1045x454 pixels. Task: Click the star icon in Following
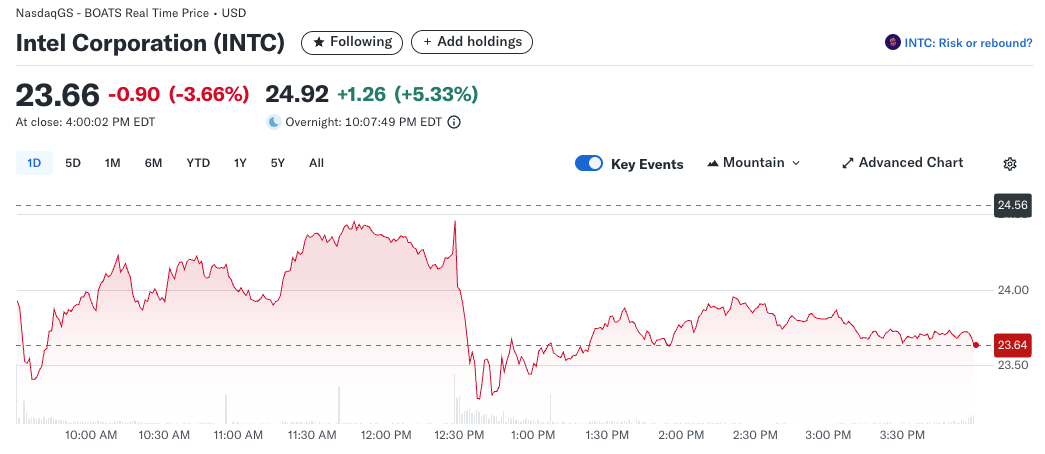pos(319,42)
